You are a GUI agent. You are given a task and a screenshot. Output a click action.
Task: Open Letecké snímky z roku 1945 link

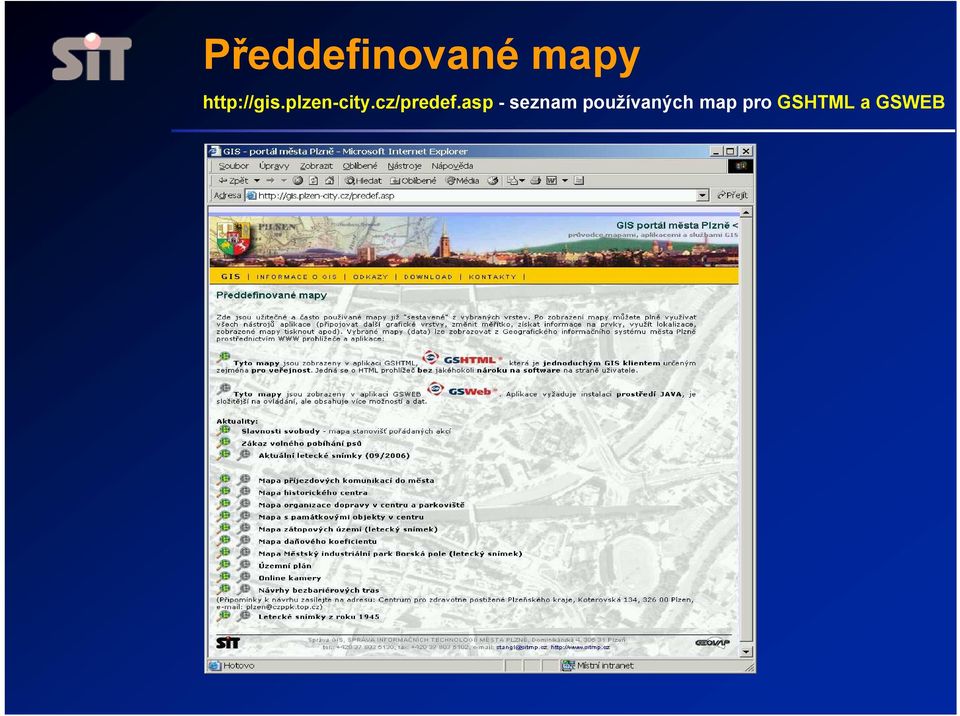click(x=319, y=617)
